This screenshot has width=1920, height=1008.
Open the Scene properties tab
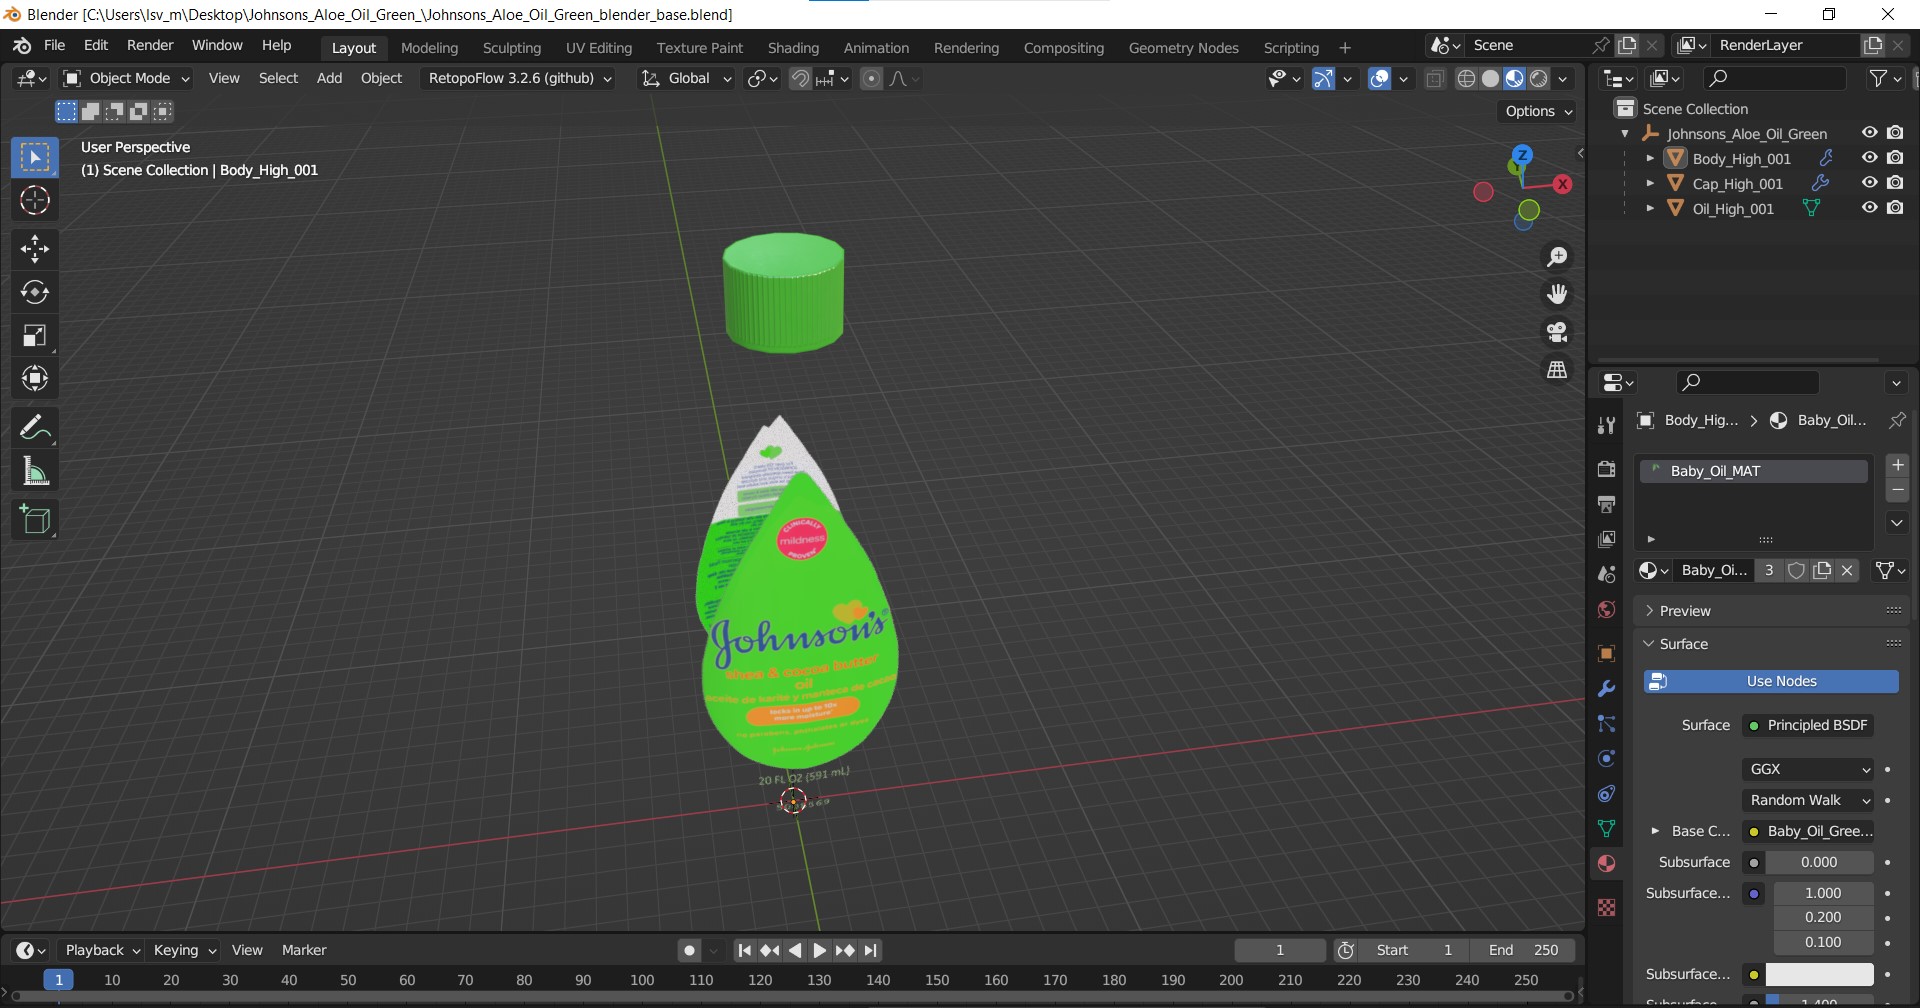click(x=1606, y=574)
